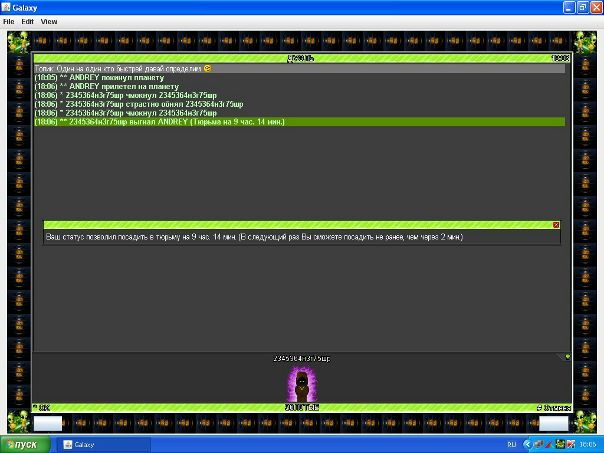This screenshot has height=453, width=604.
Task: Click the purple-glowing character avatar
Action: [301, 384]
